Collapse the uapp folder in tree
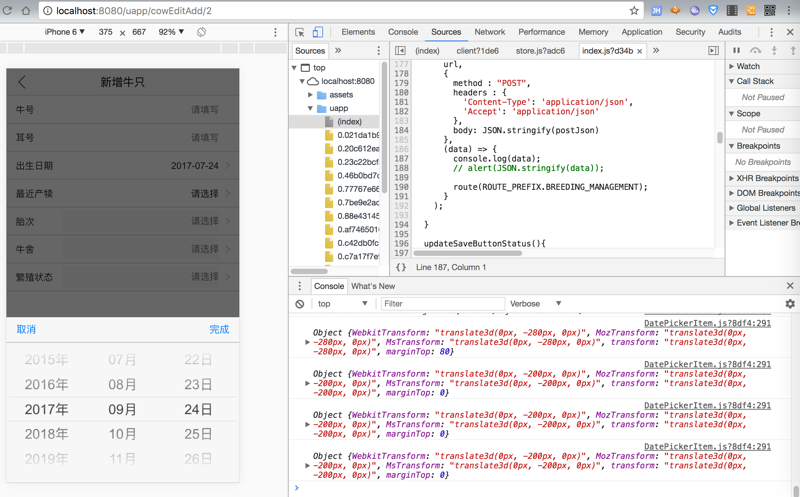This screenshot has height=497, width=800. click(x=311, y=108)
